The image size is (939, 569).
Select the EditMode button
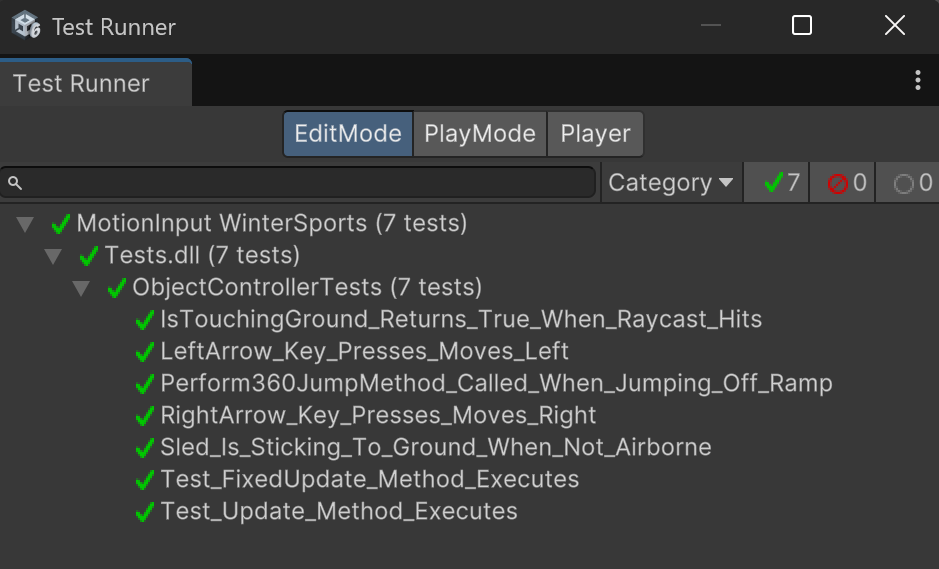[348, 134]
